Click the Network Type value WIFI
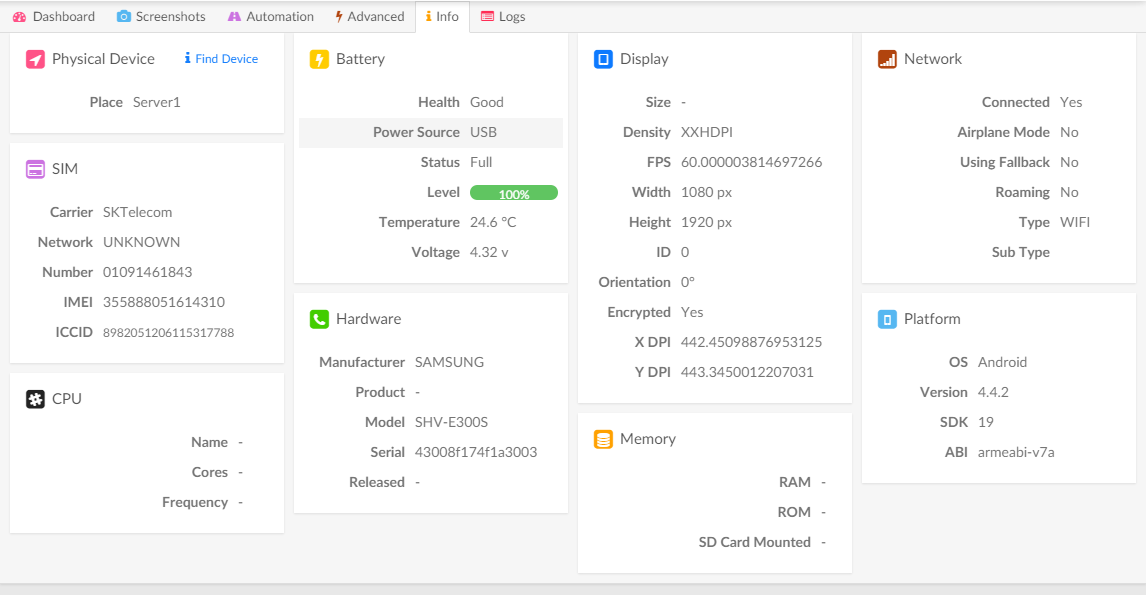1146x595 pixels. coord(1075,222)
